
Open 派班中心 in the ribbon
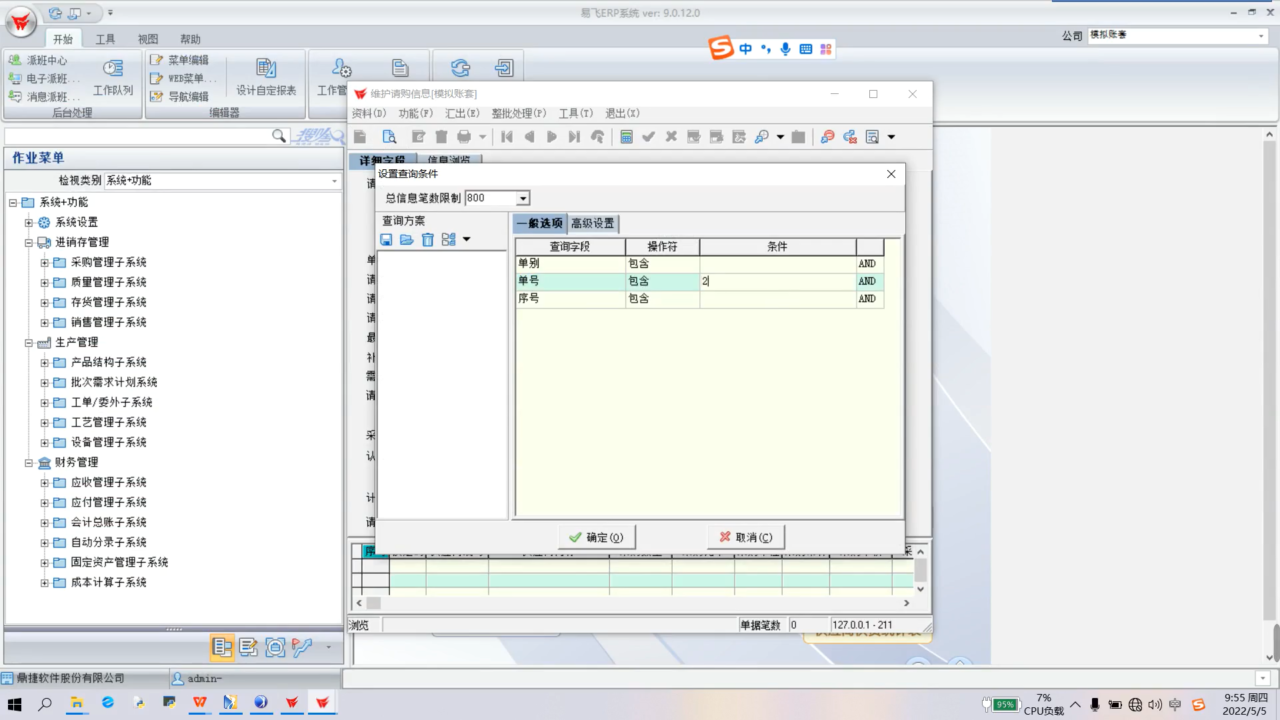[x=38, y=60]
